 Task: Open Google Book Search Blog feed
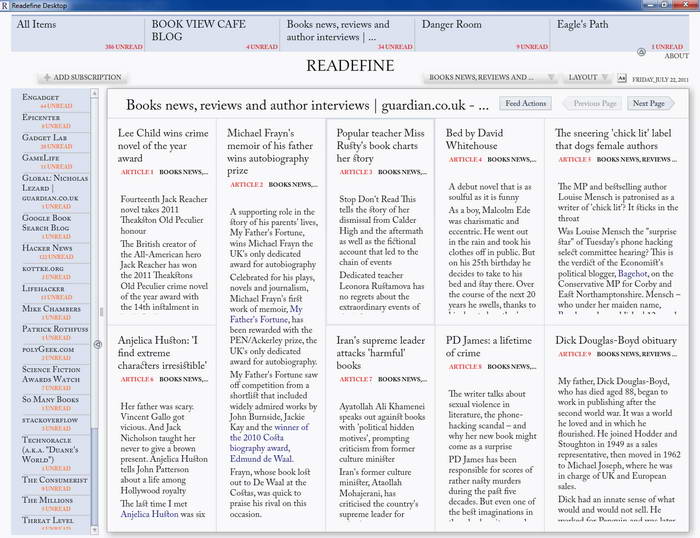click(x=51, y=227)
